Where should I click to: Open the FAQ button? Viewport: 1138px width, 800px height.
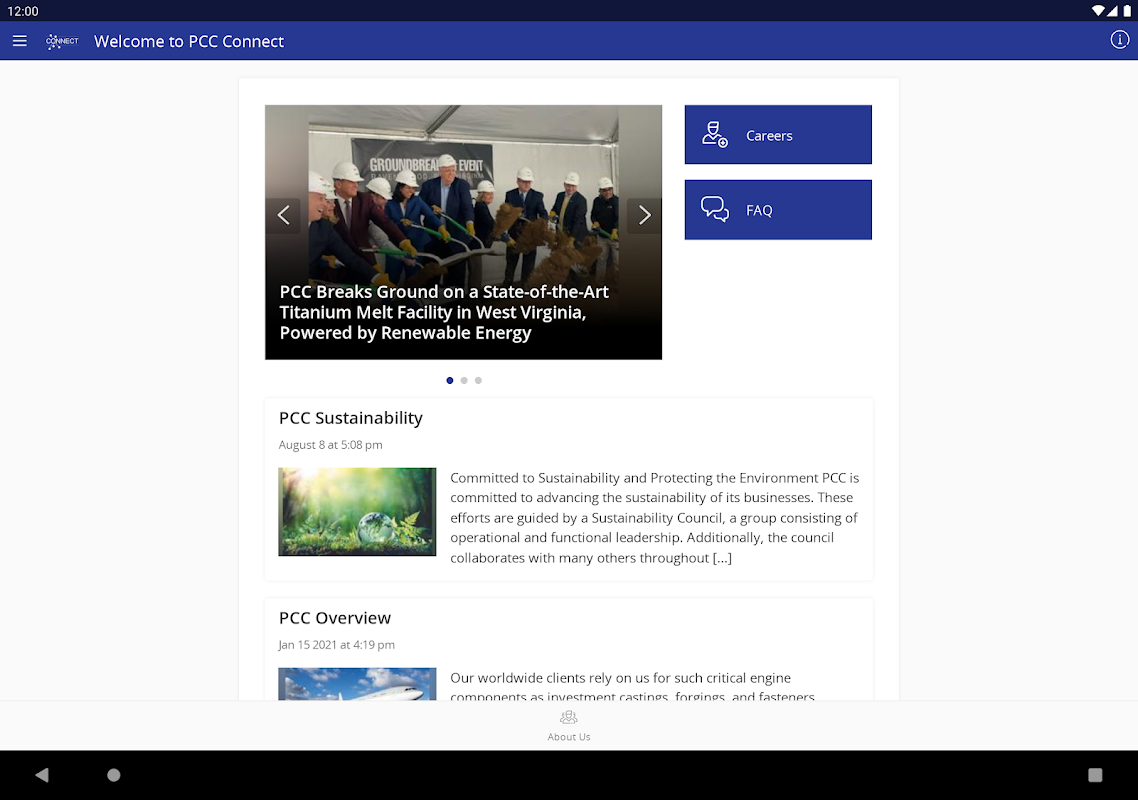click(x=778, y=210)
